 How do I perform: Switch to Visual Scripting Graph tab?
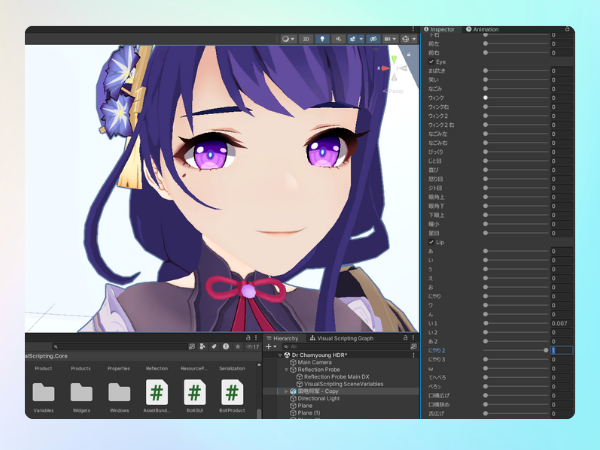click(x=342, y=338)
